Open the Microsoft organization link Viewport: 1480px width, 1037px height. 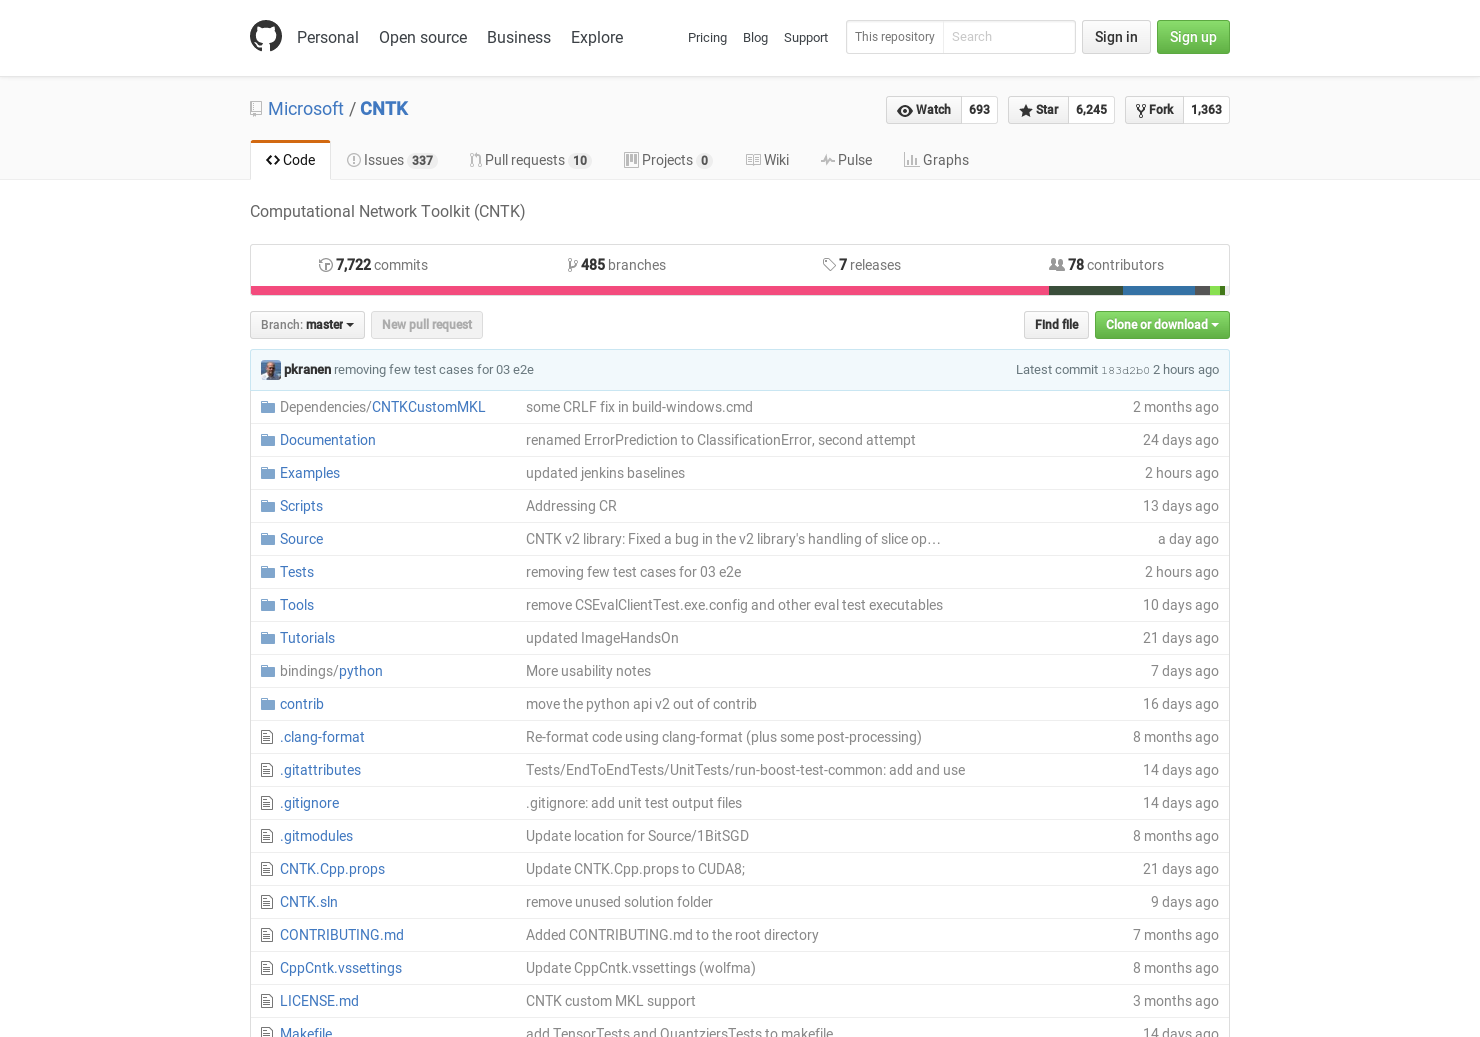(305, 108)
